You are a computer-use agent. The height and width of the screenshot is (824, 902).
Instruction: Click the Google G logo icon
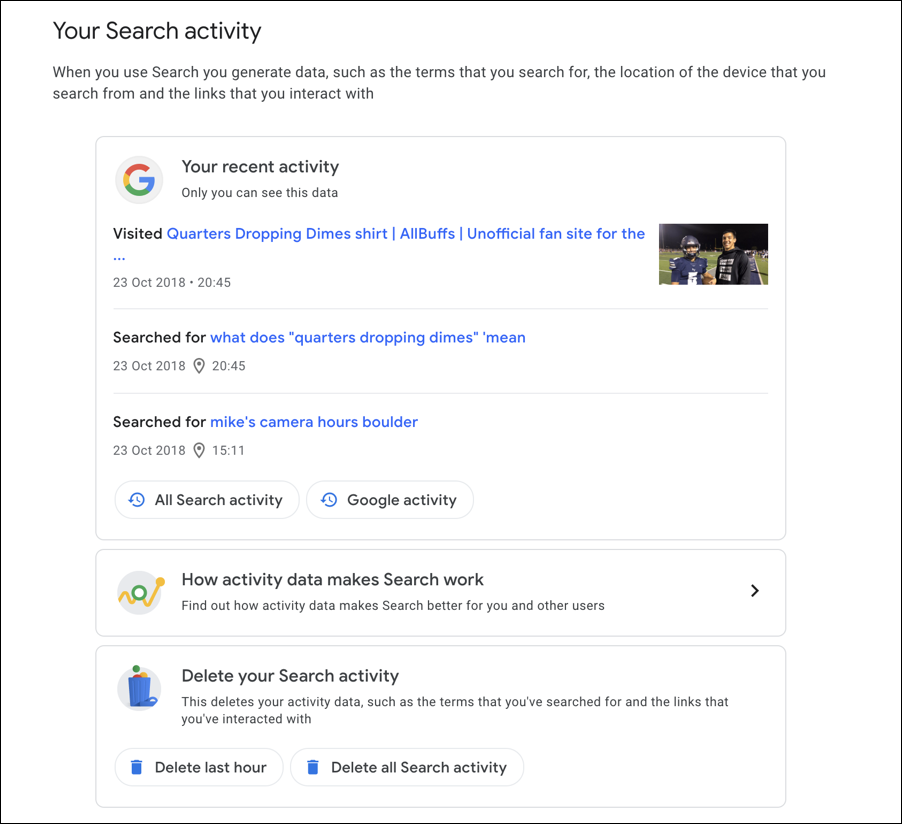click(139, 180)
